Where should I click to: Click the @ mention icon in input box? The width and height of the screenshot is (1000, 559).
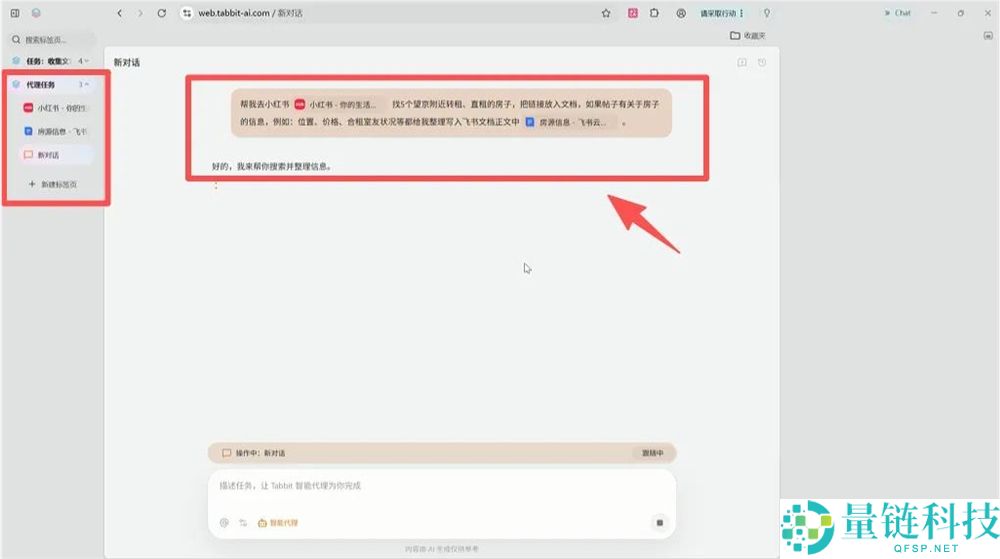(224, 523)
